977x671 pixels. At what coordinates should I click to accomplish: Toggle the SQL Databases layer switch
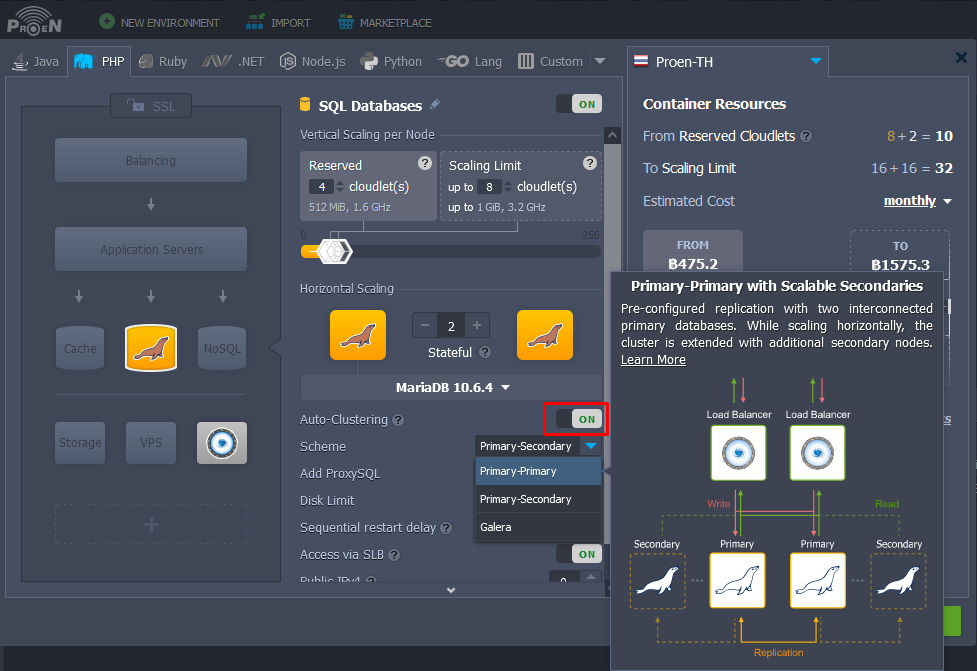click(579, 104)
